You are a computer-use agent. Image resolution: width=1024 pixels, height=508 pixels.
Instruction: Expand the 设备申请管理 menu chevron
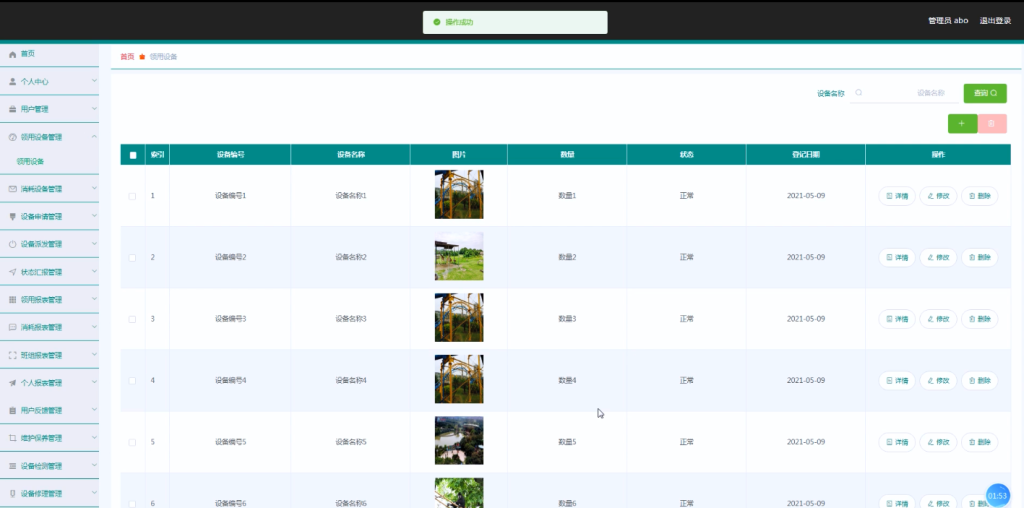coord(94,216)
